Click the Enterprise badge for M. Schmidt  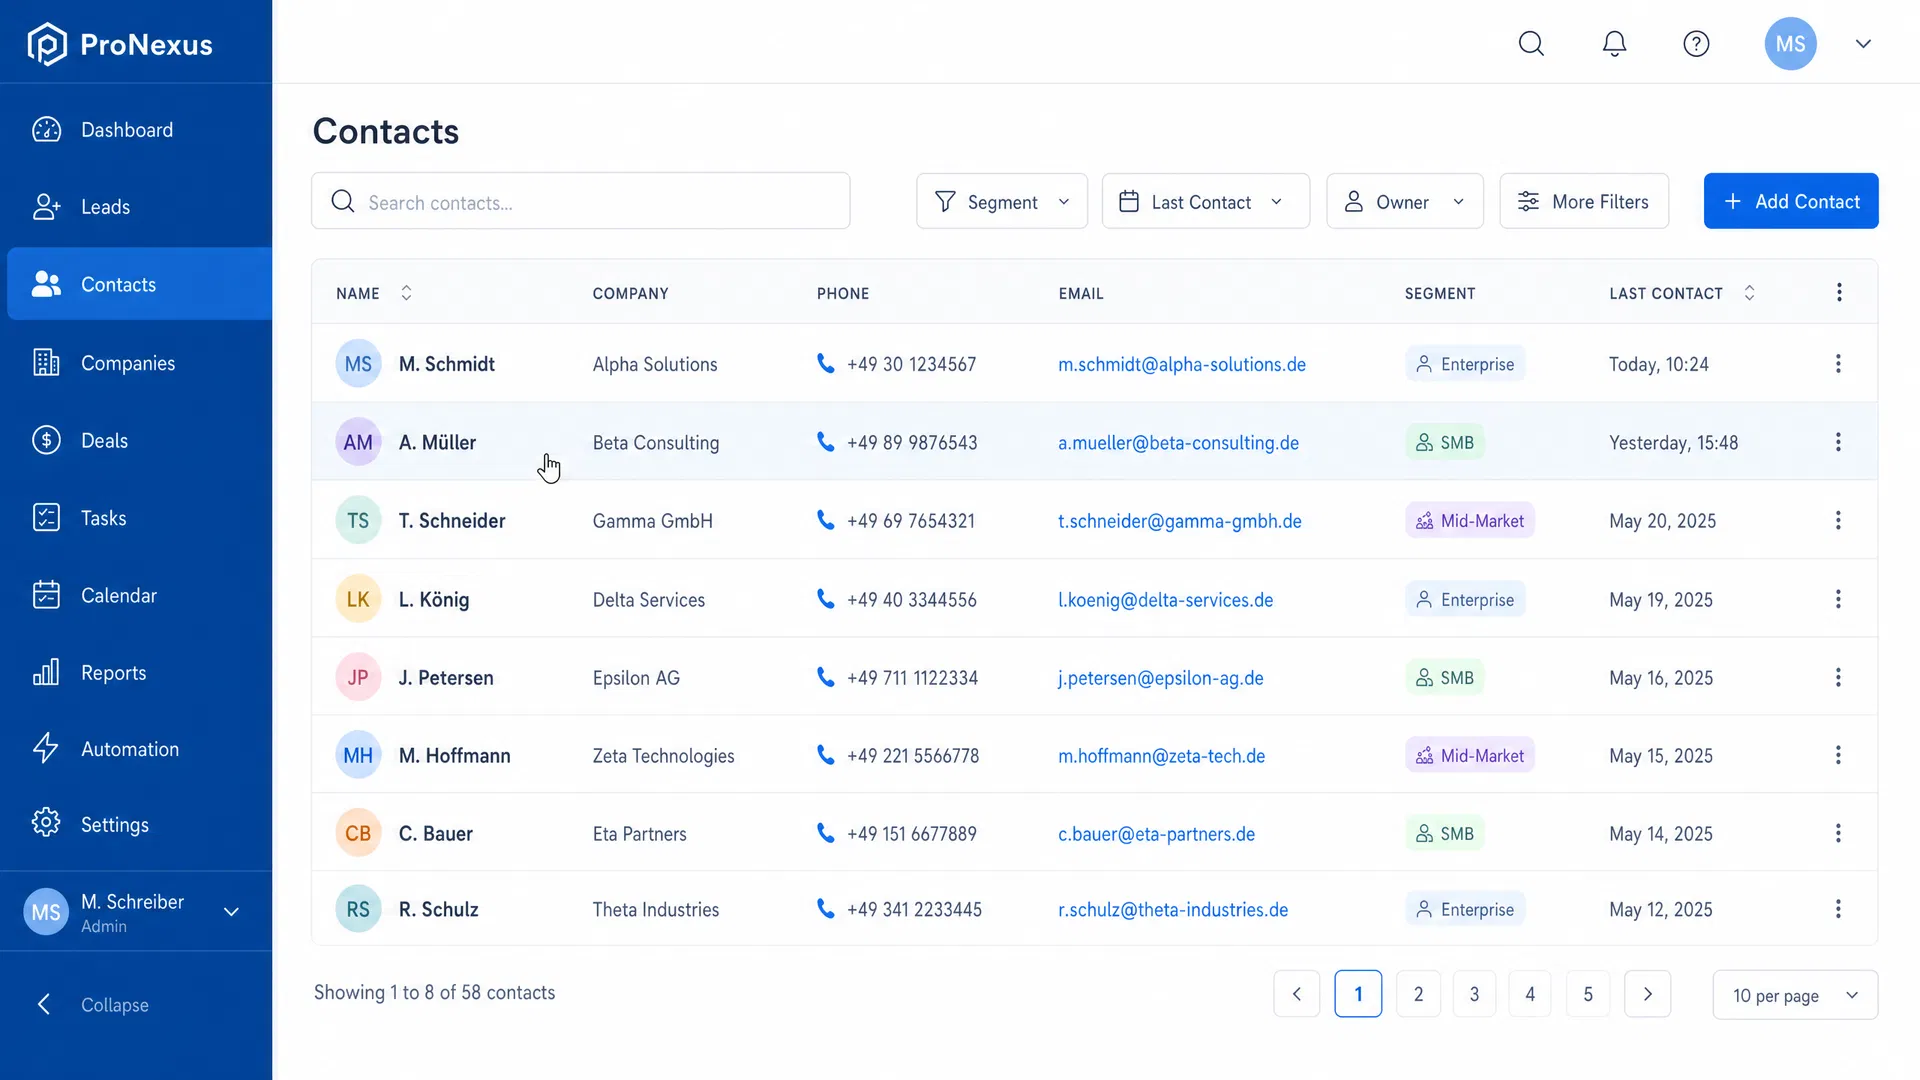[x=1465, y=364]
